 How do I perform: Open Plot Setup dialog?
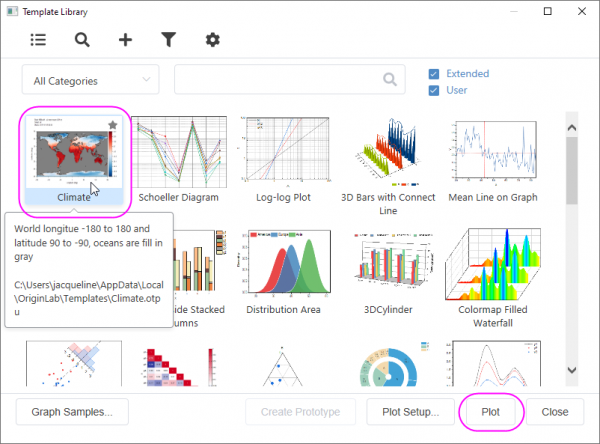403,411
